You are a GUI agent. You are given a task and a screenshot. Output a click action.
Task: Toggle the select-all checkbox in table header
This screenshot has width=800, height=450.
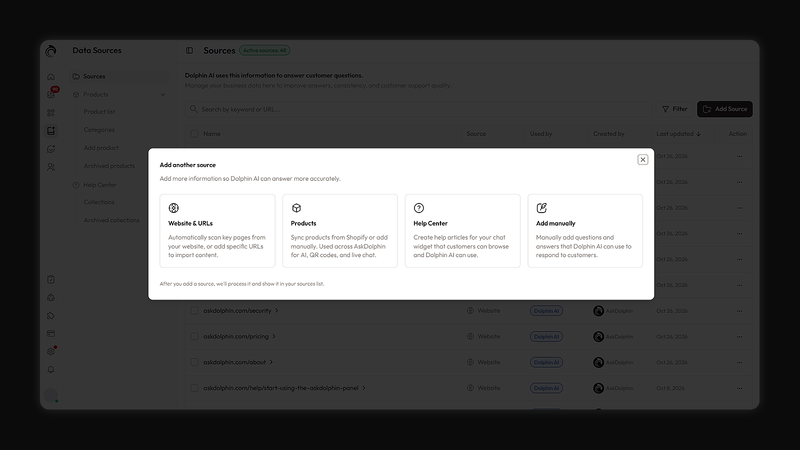(x=194, y=134)
